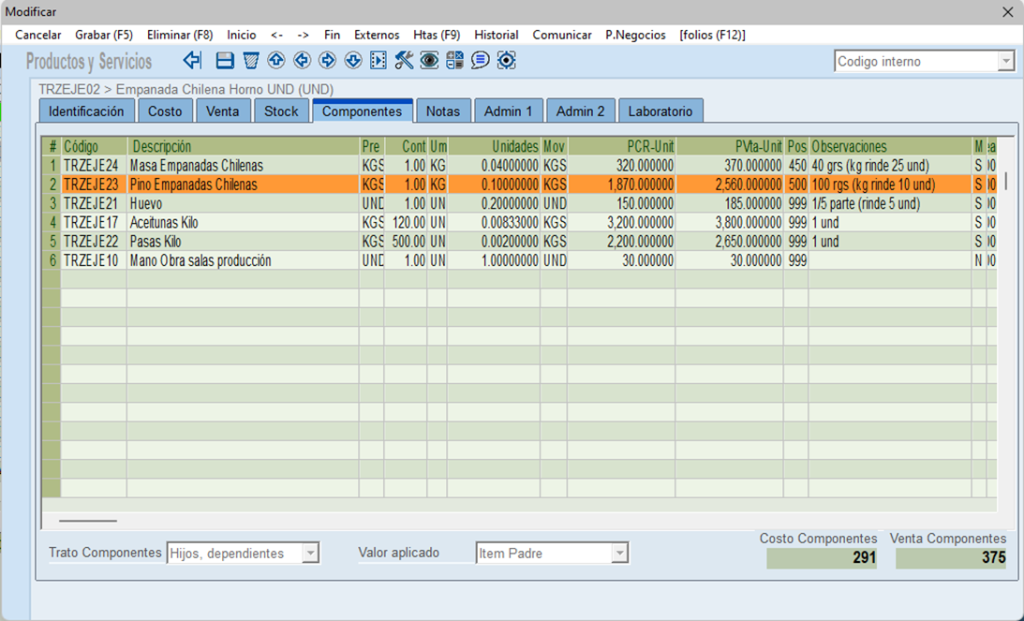Open the calculator icon in toolbar

455,61
